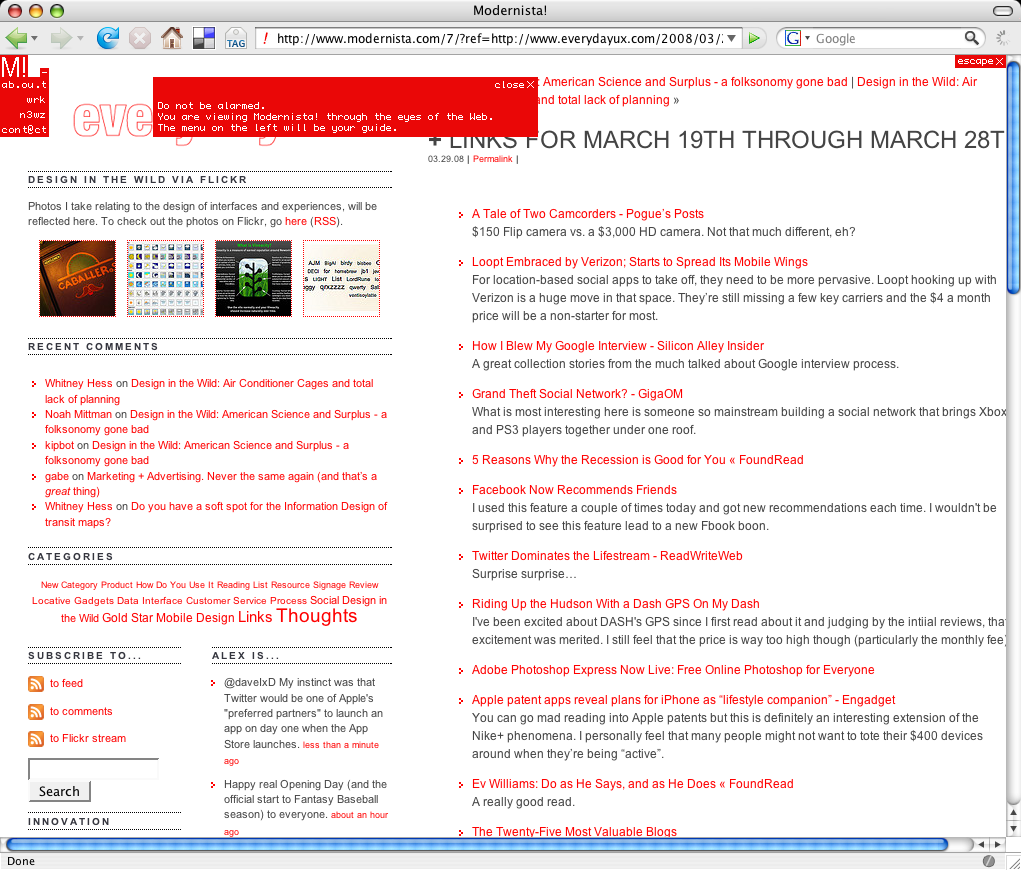Open 'Ev Williams: Do as He Says' link
The image size is (1021, 870).
click(632, 783)
